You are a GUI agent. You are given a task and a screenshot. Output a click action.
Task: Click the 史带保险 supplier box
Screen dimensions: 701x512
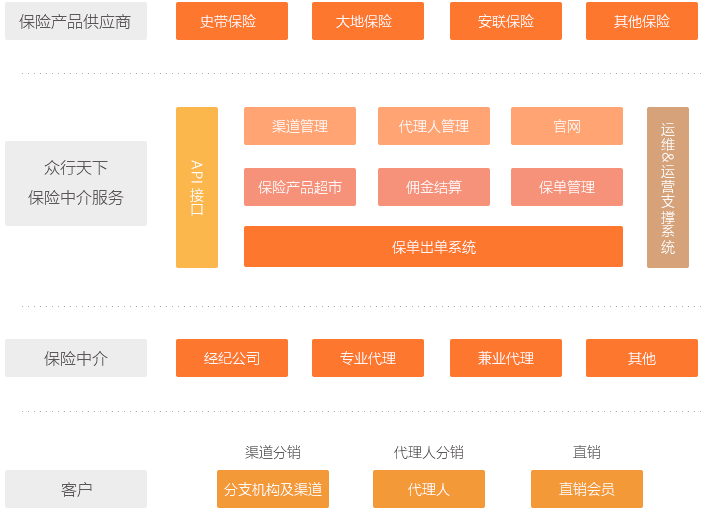tap(231, 21)
